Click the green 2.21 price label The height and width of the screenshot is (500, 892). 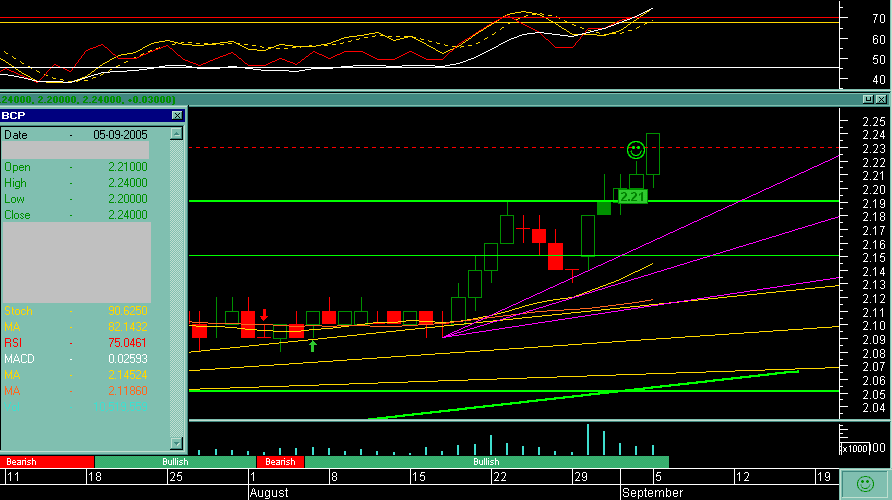pyautogui.click(x=633, y=197)
